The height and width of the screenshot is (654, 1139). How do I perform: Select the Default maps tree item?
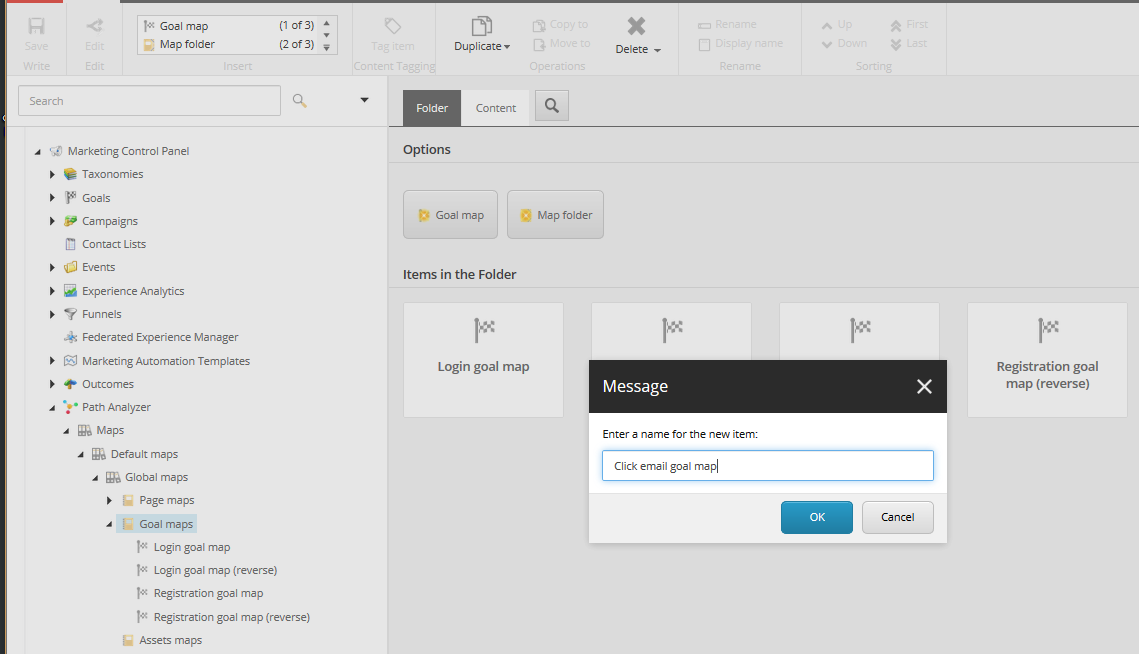(x=144, y=454)
